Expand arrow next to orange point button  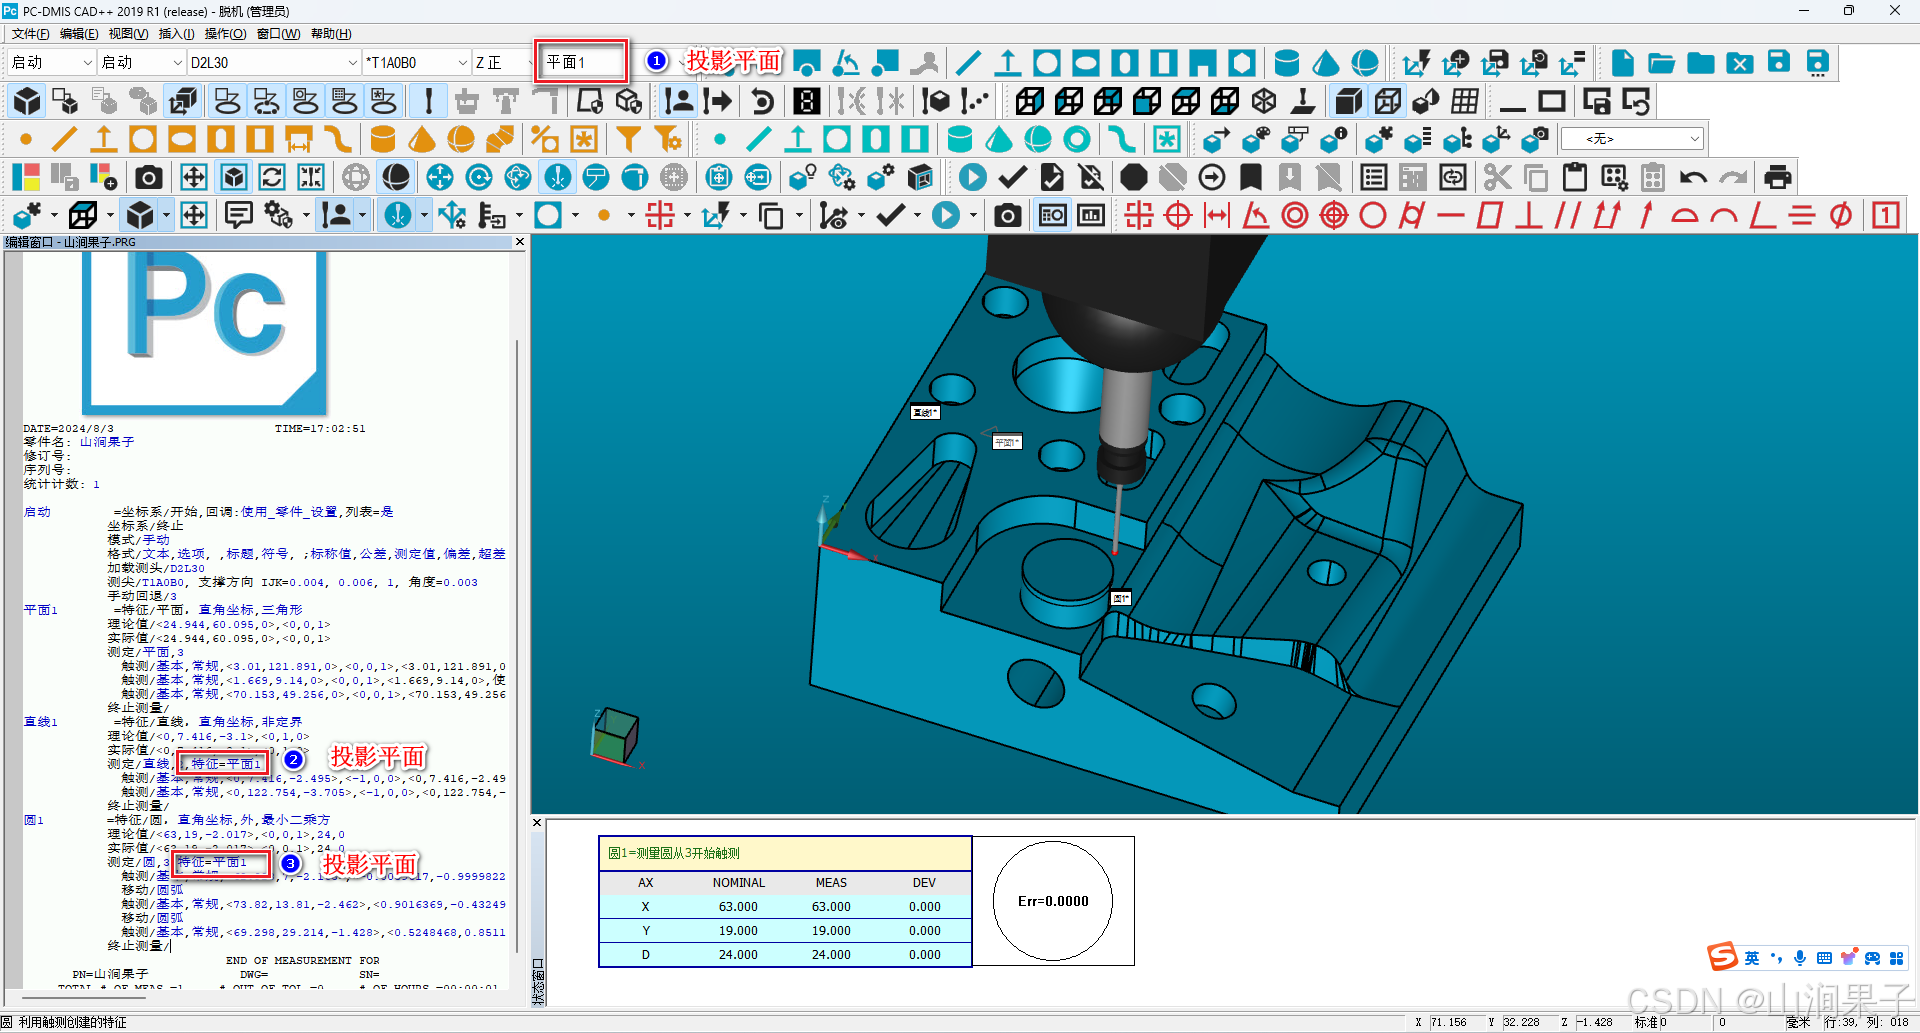[x=630, y=215]
